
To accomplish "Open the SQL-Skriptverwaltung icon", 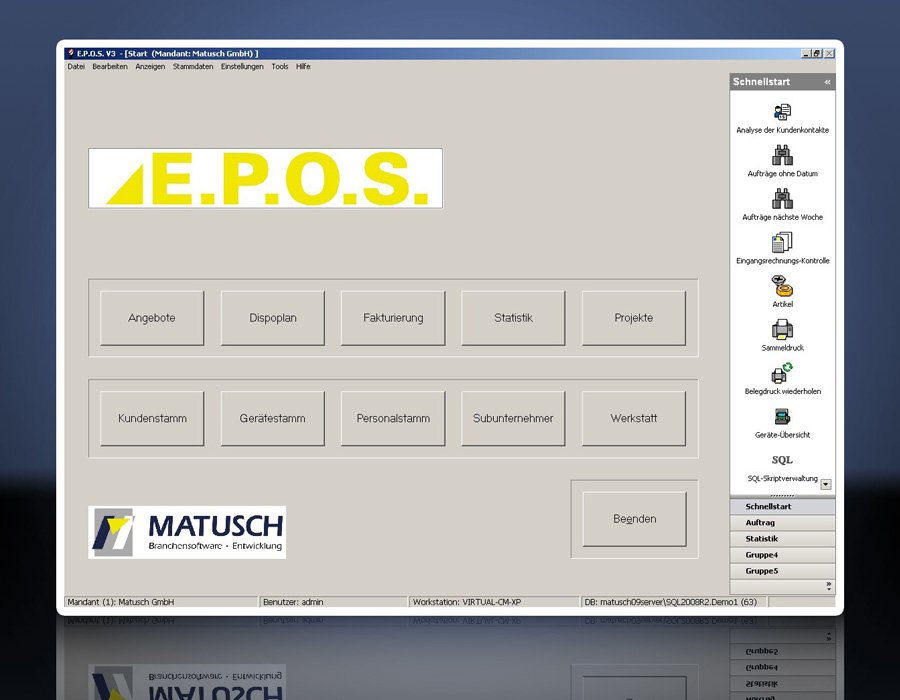I will click(x=782, y=460).
